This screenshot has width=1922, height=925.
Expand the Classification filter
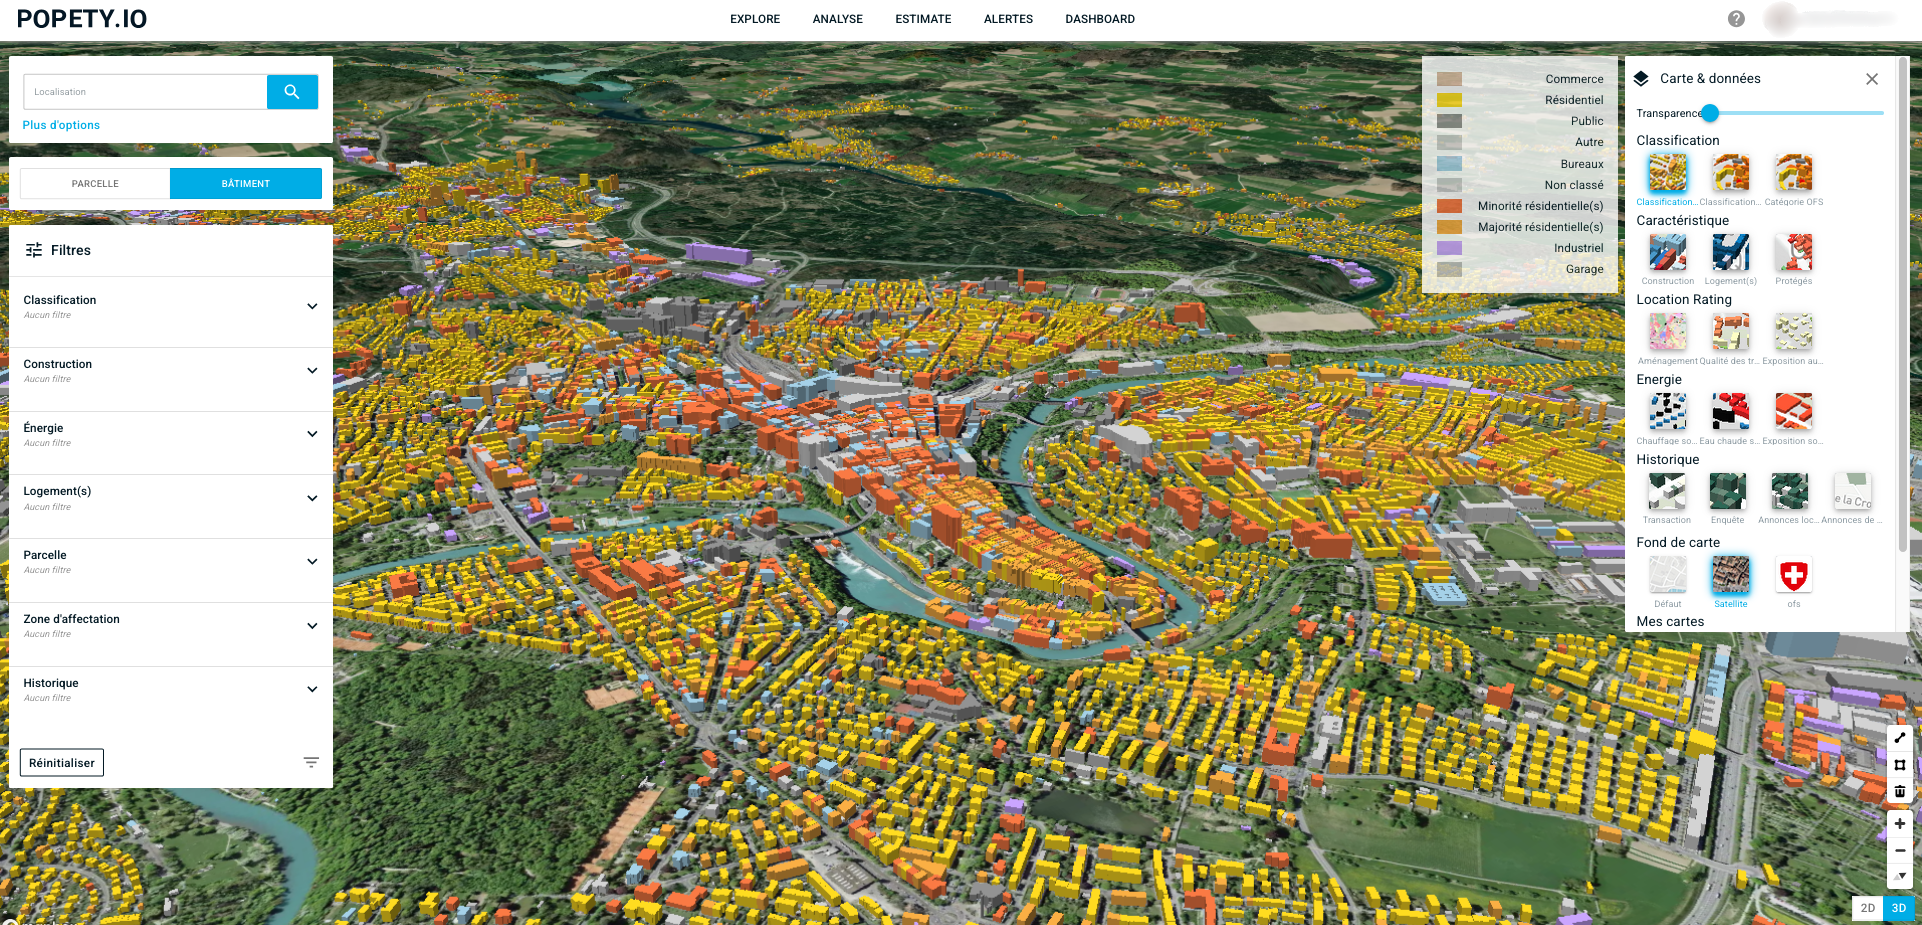click(x=312, y=306)
